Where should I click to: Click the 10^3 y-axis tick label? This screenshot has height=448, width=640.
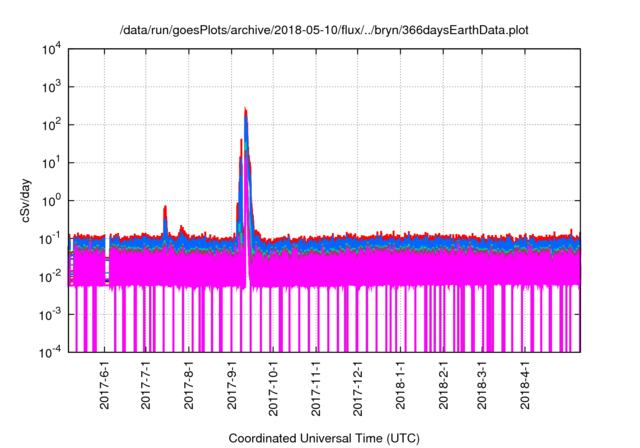tap(51, 87)
